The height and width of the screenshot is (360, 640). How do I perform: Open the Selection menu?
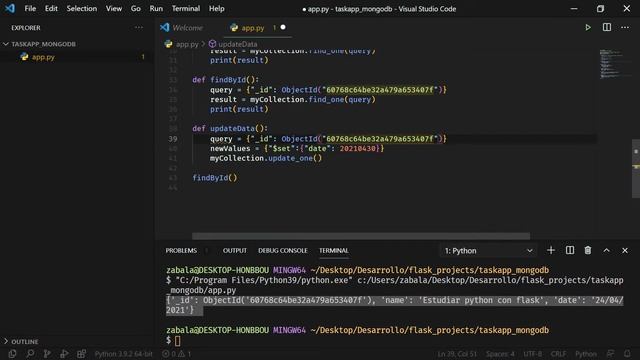pyautogui.click(x=82, y=9)
